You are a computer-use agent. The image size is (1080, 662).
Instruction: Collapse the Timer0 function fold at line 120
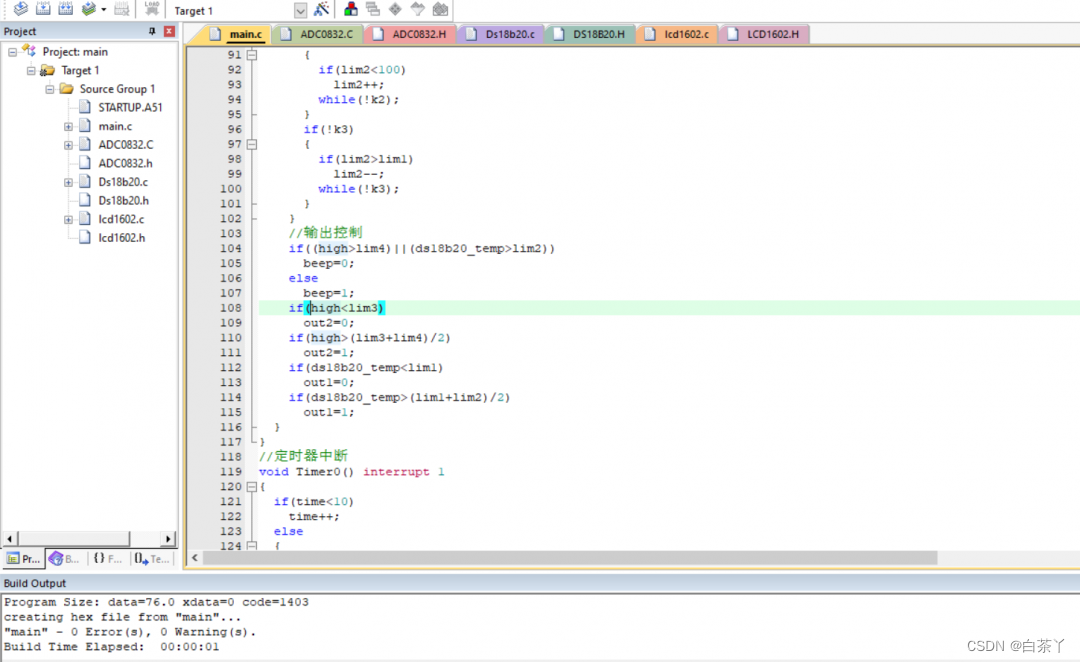(x=252, y=487)
